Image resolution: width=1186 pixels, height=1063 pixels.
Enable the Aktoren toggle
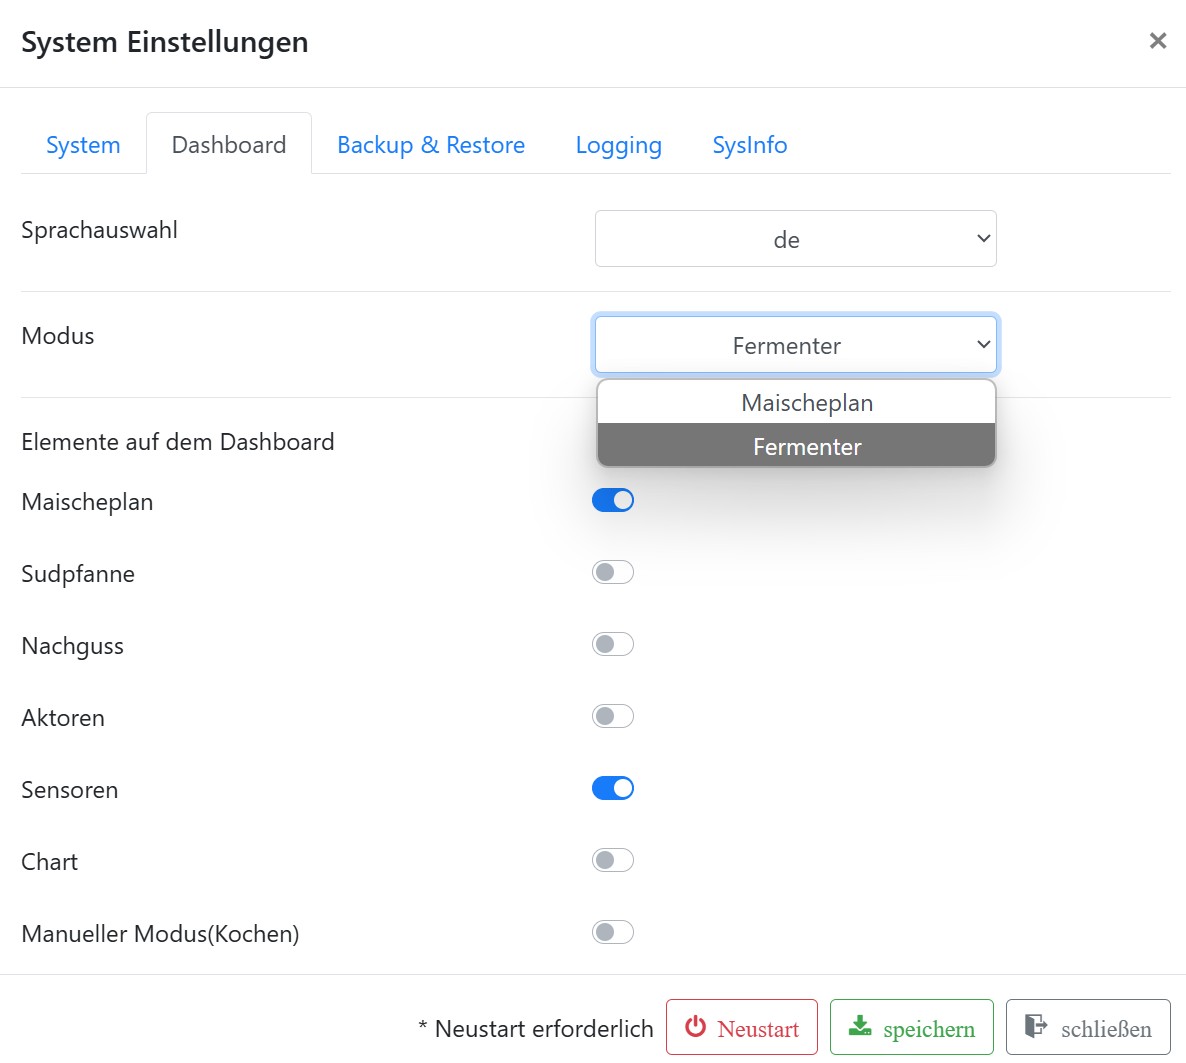point(613,716)
